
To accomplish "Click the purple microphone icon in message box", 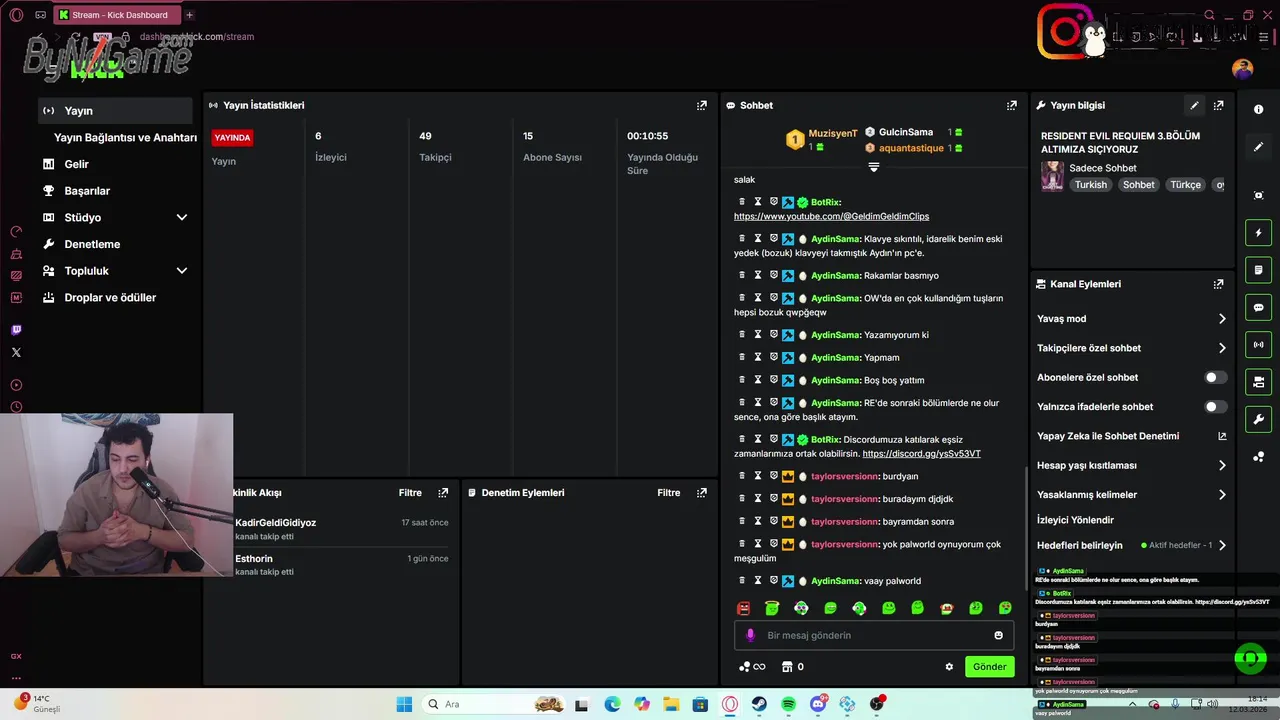I will pyautogui.click(x=750, y=635).
